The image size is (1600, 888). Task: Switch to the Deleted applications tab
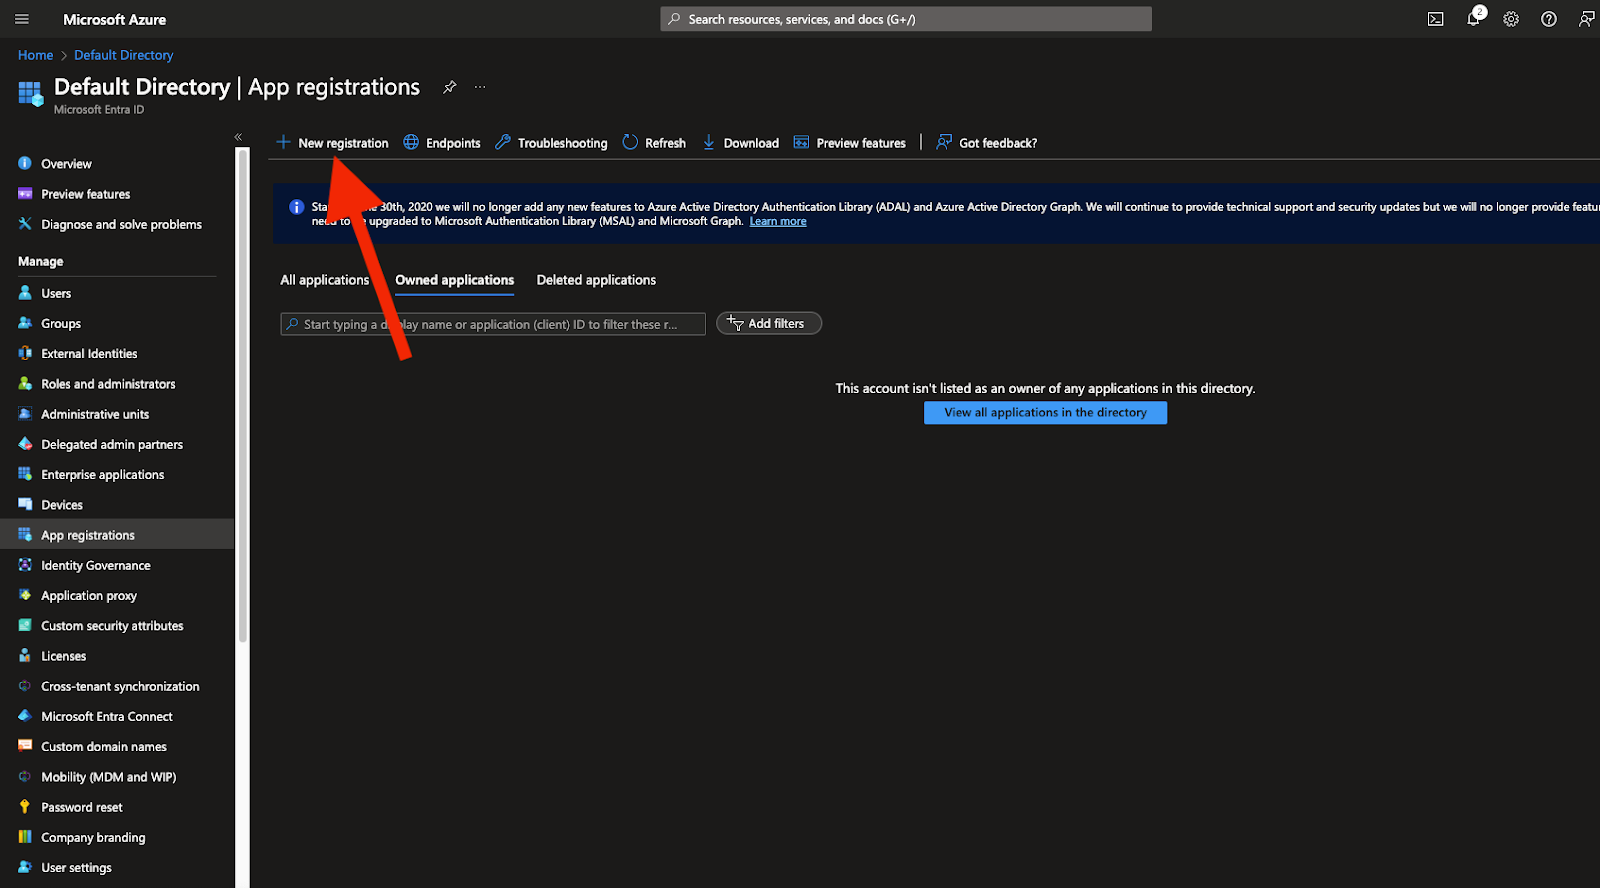pos(596,280)
